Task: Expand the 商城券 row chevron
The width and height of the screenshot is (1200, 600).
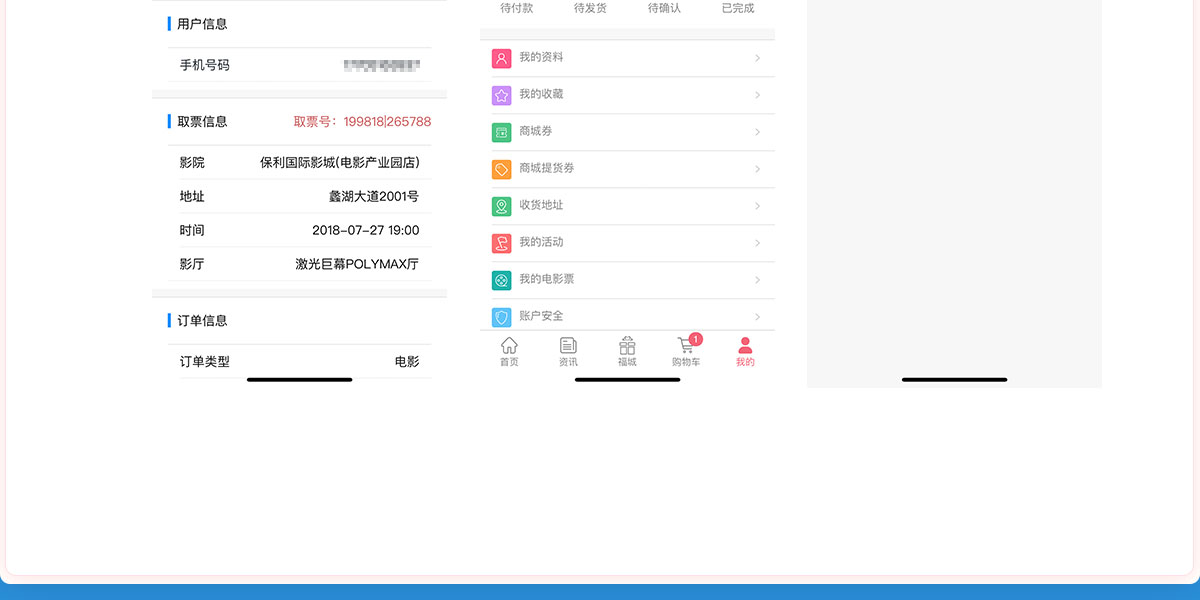Action: click(x=757, y=132)
